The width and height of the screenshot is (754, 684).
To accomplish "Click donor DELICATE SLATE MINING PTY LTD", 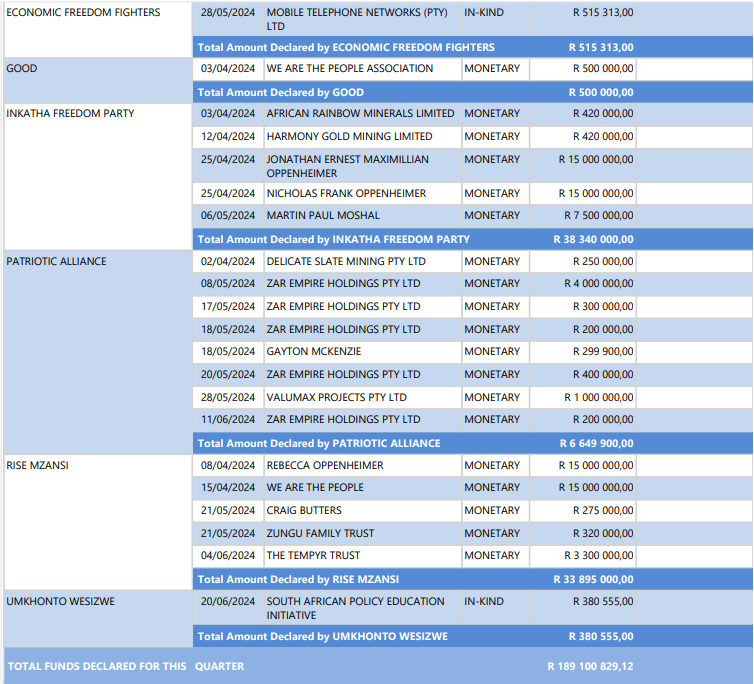I will (x=346, y=262).
